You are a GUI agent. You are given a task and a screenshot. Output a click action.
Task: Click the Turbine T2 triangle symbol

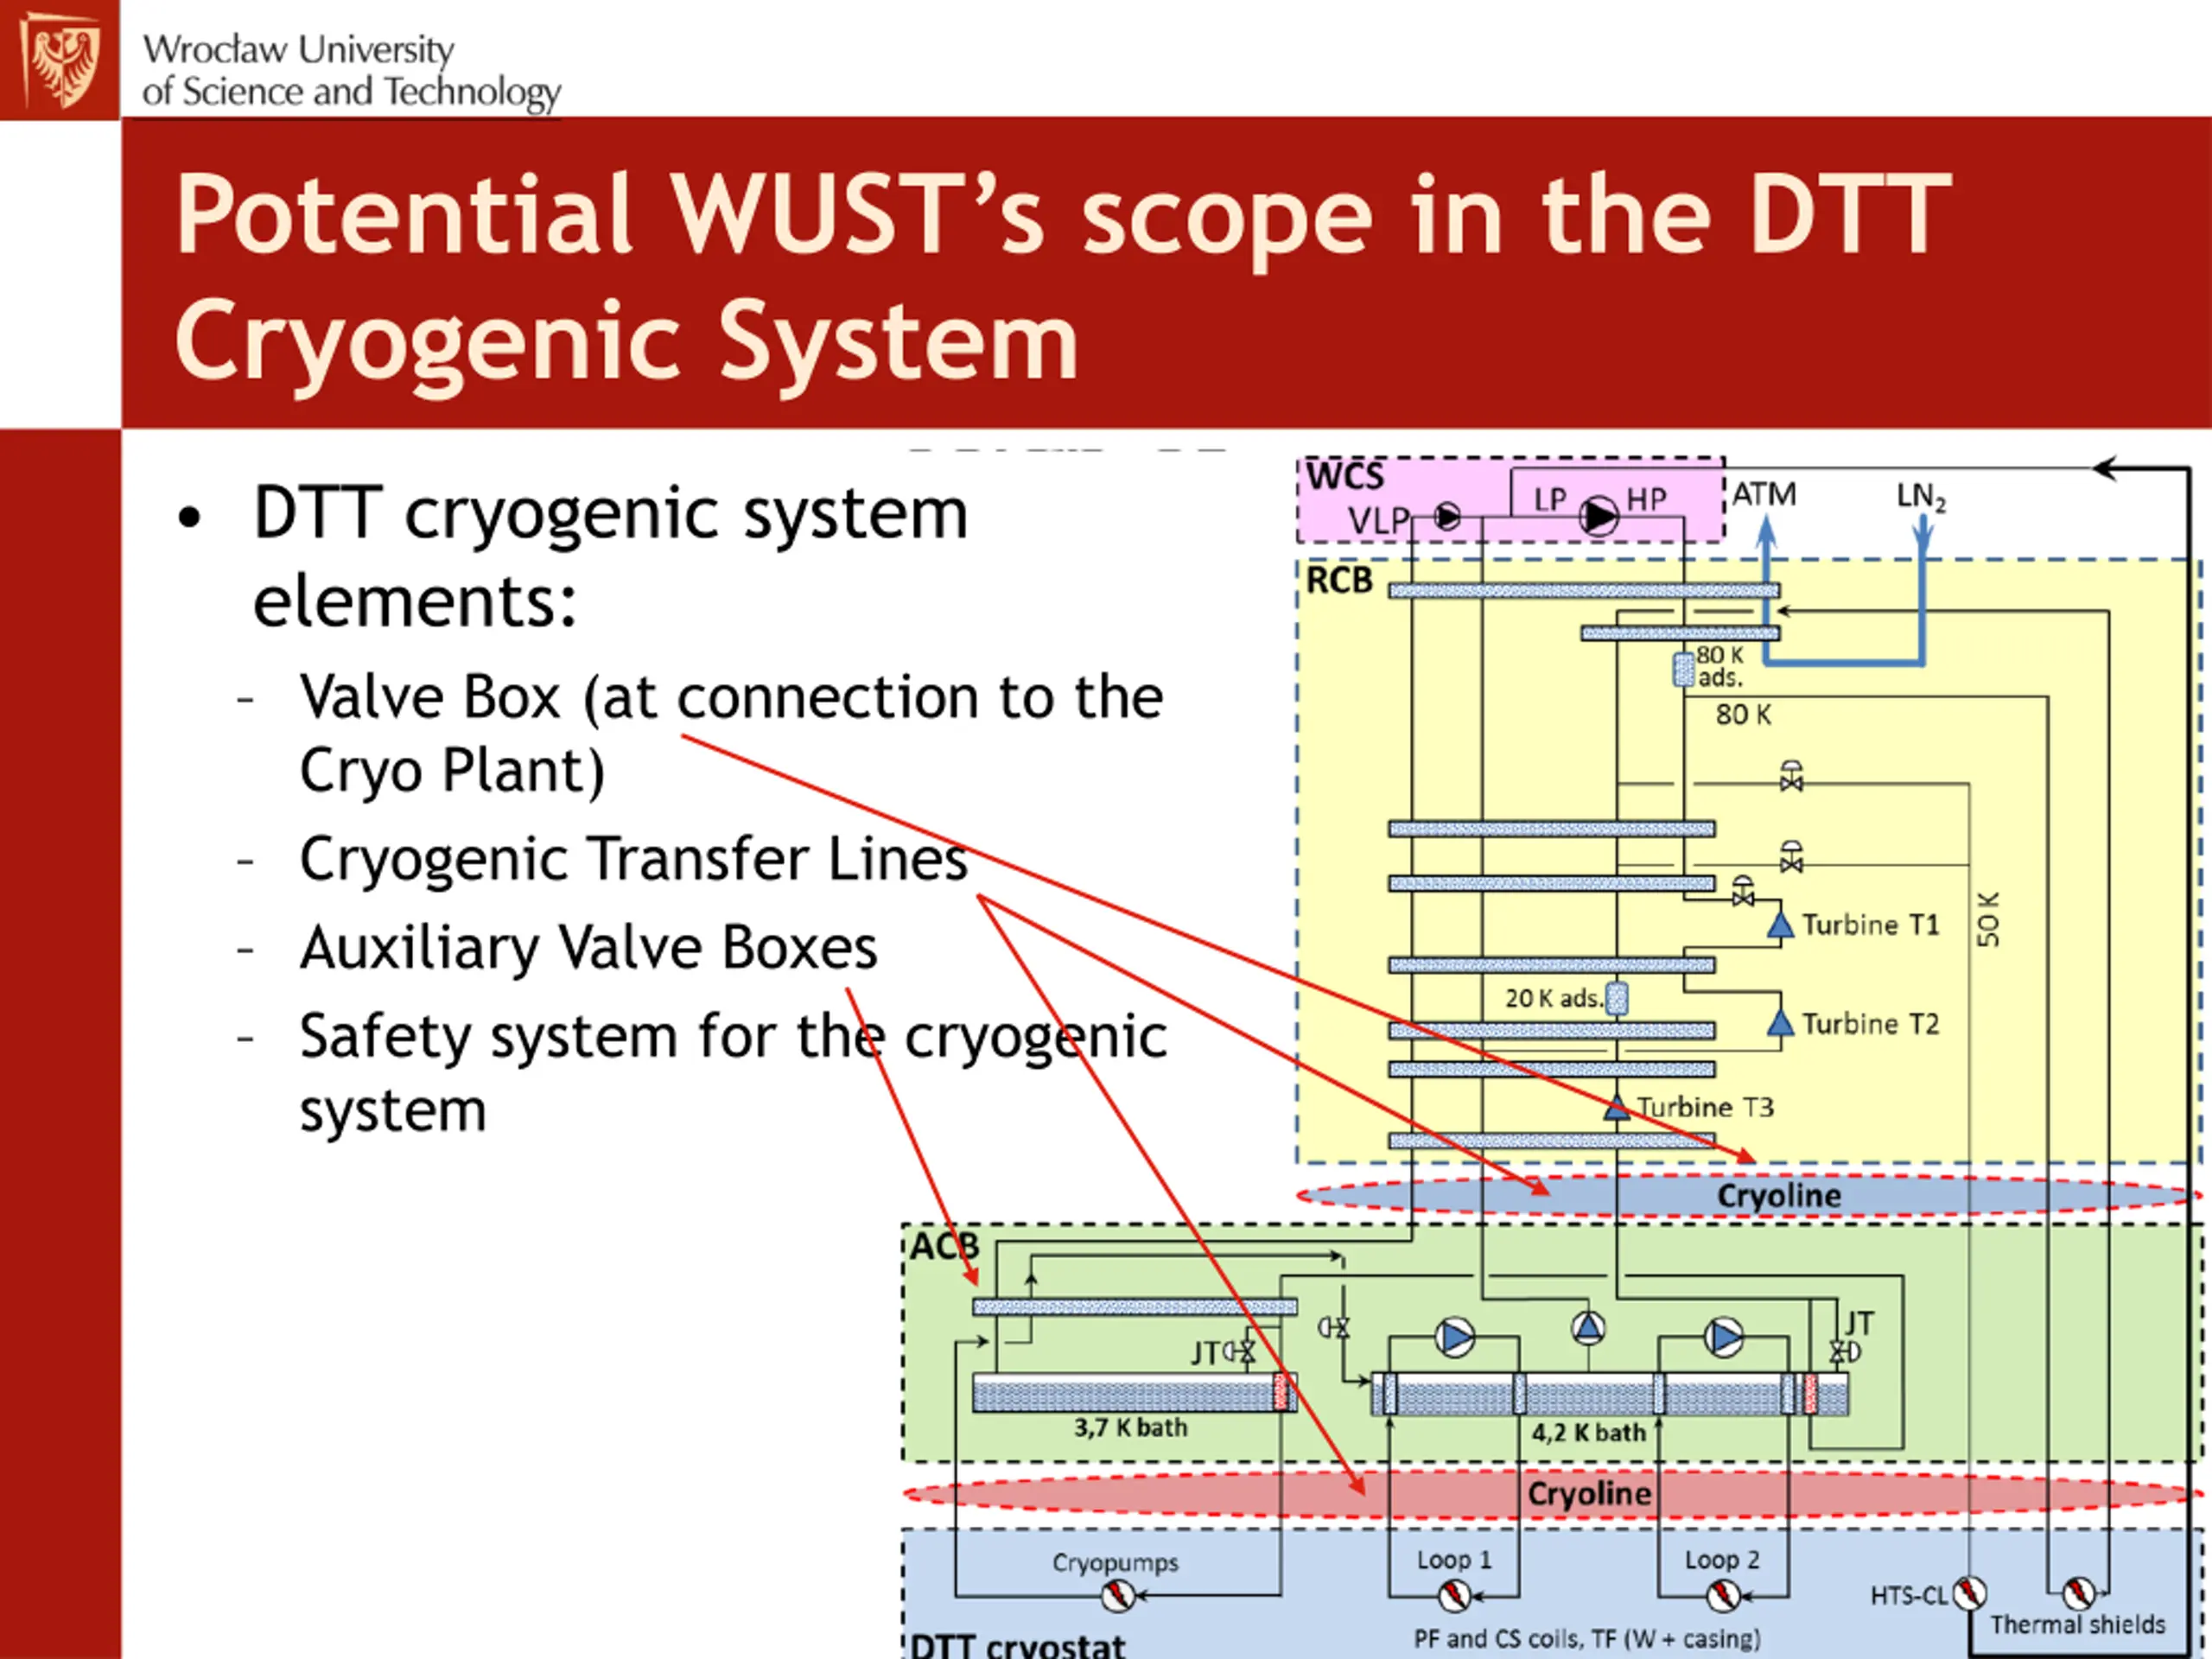tap(1780, 1022)
